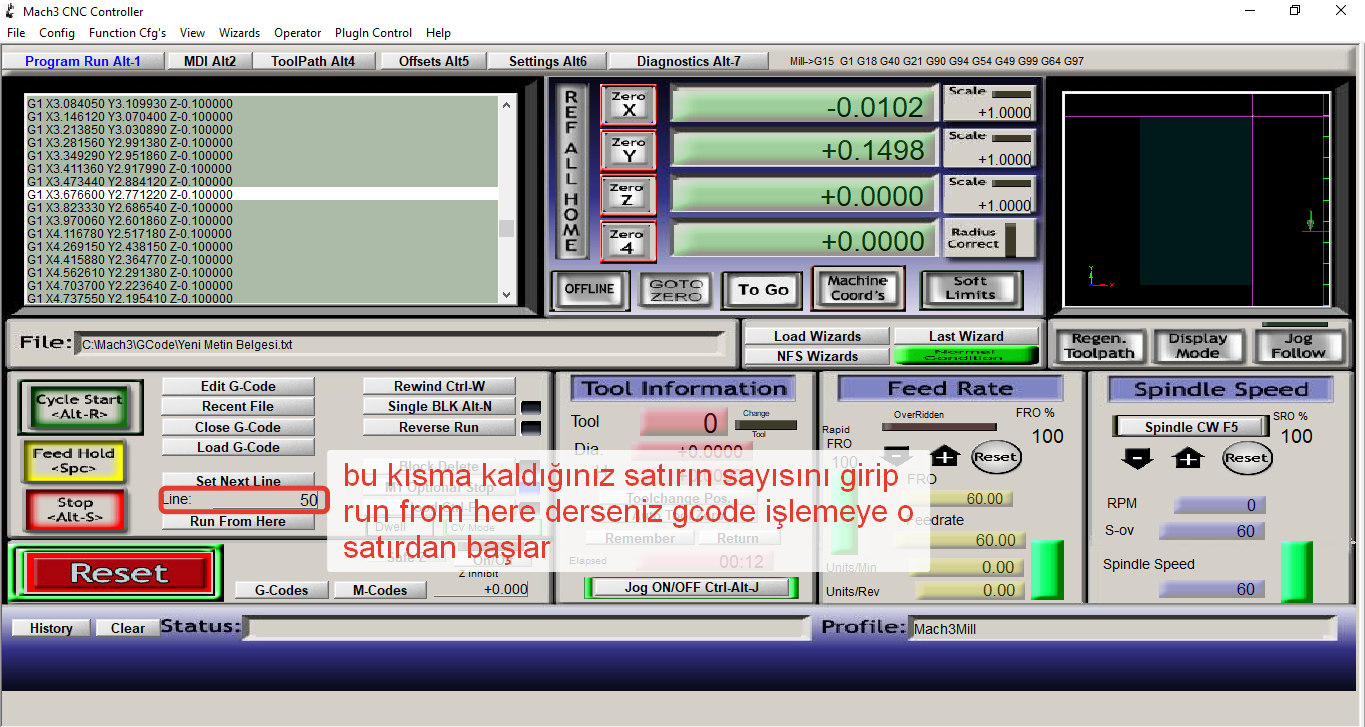Click Run From Here
Screen dimensions: 1365x727
238,521
